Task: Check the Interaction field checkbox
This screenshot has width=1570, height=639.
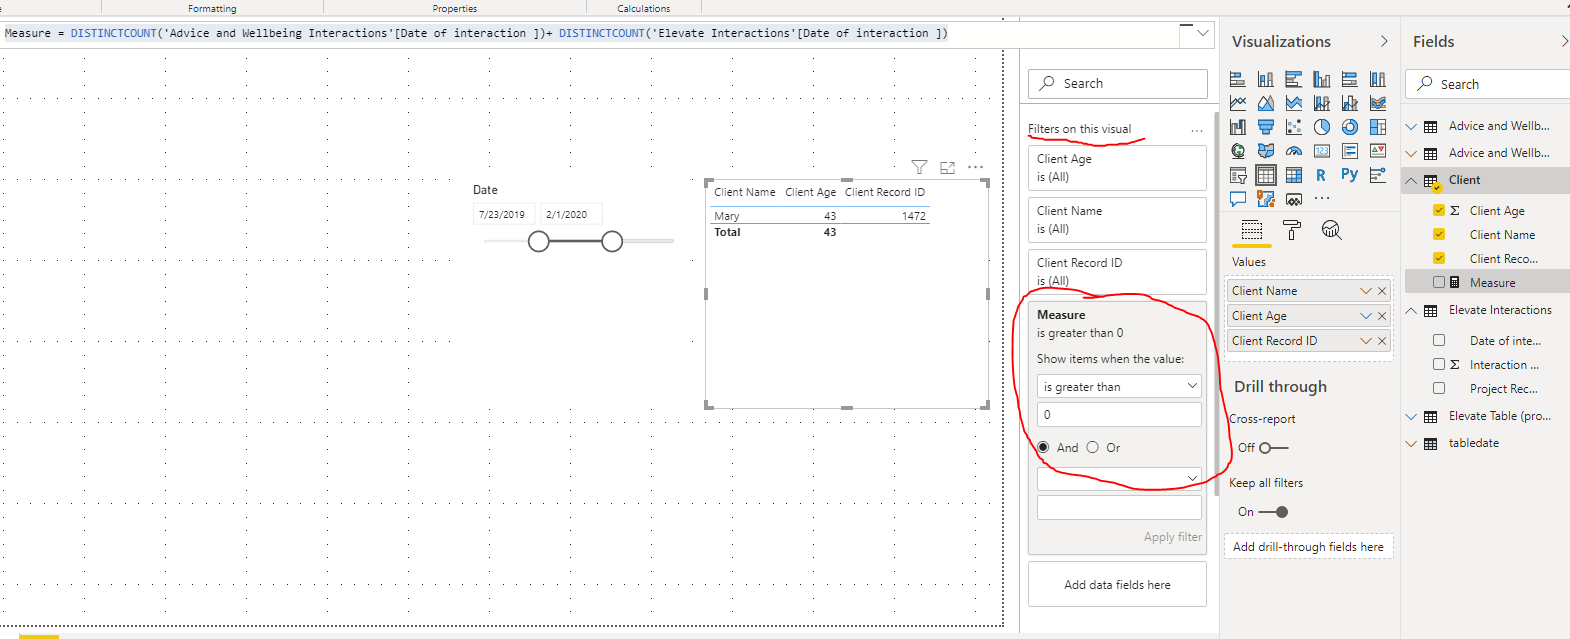Action: (x=1439, y=364)
